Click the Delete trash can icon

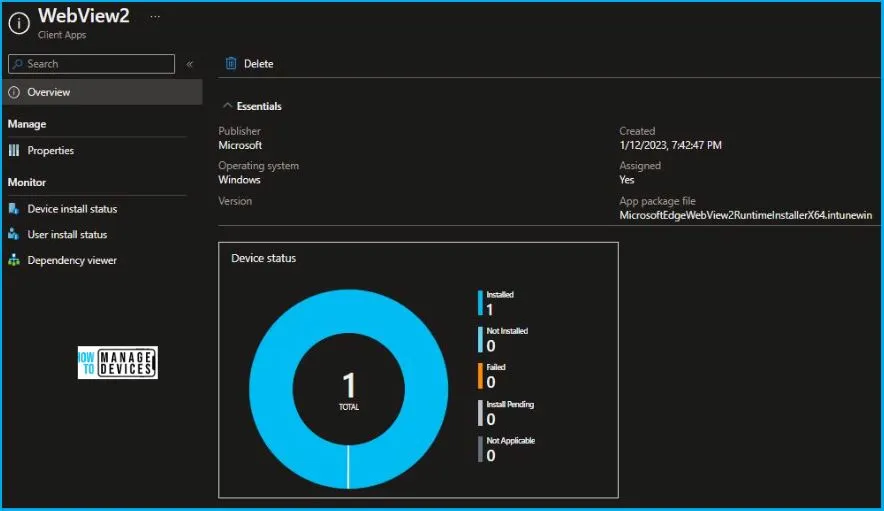(231, 63)
